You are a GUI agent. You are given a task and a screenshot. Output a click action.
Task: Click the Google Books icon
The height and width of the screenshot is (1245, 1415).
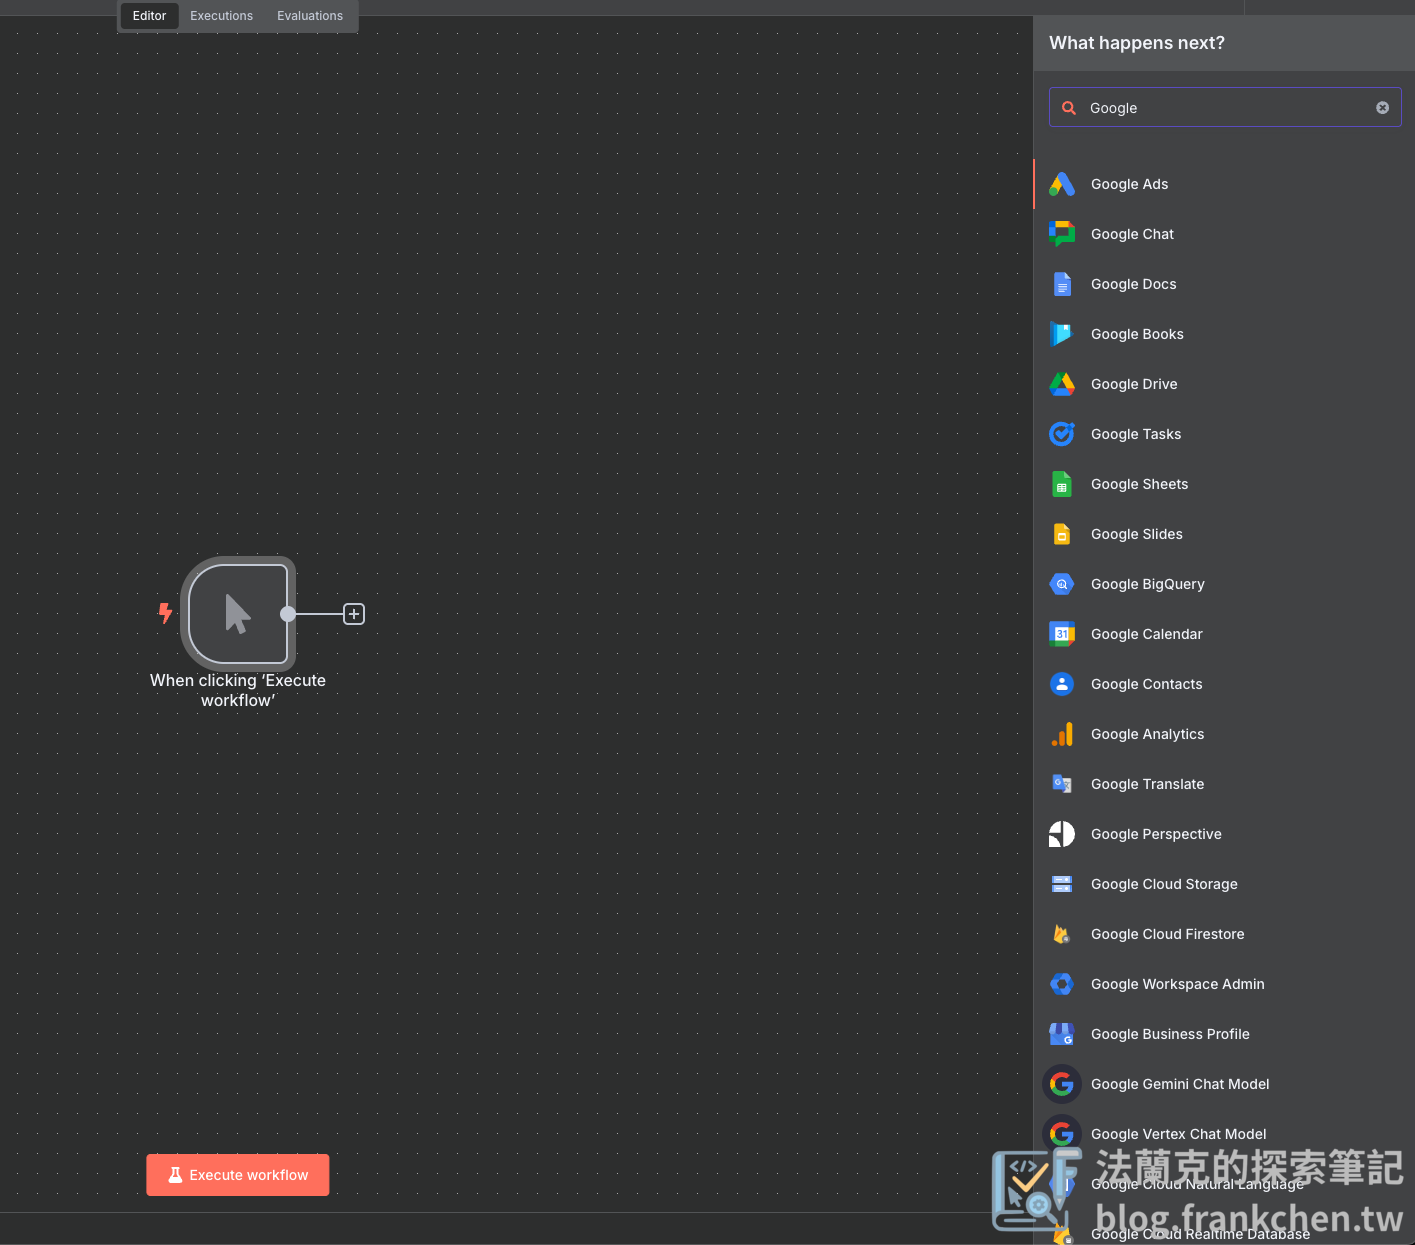click(x=1062, y=334)
